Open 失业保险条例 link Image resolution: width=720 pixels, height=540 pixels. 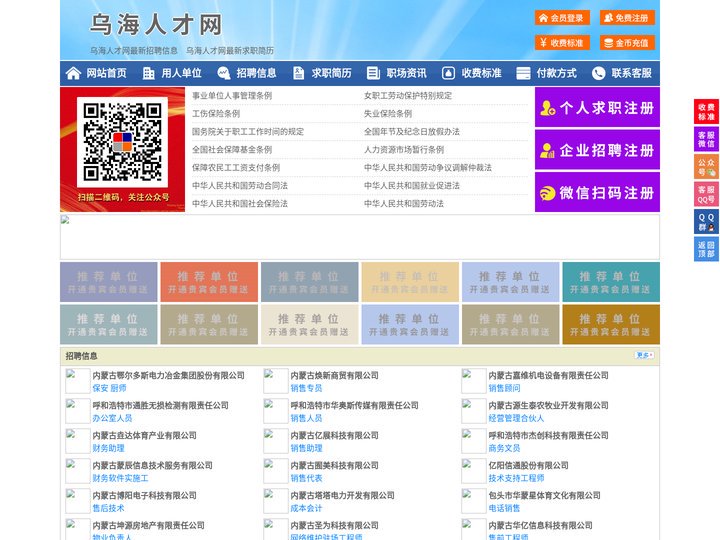click(388, 113)
